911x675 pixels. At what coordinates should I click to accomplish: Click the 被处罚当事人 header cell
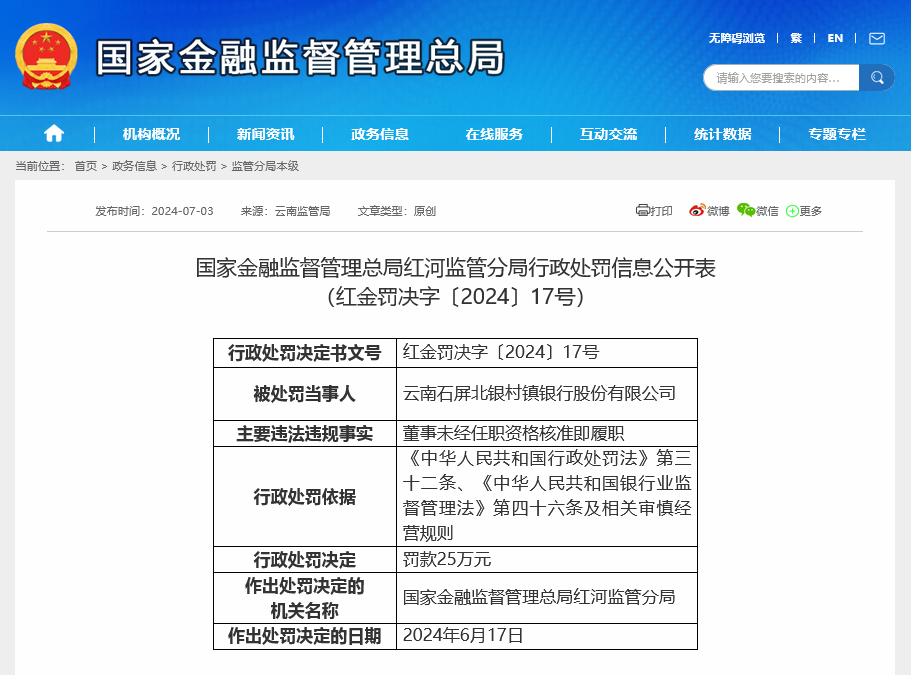click(304, 394)
